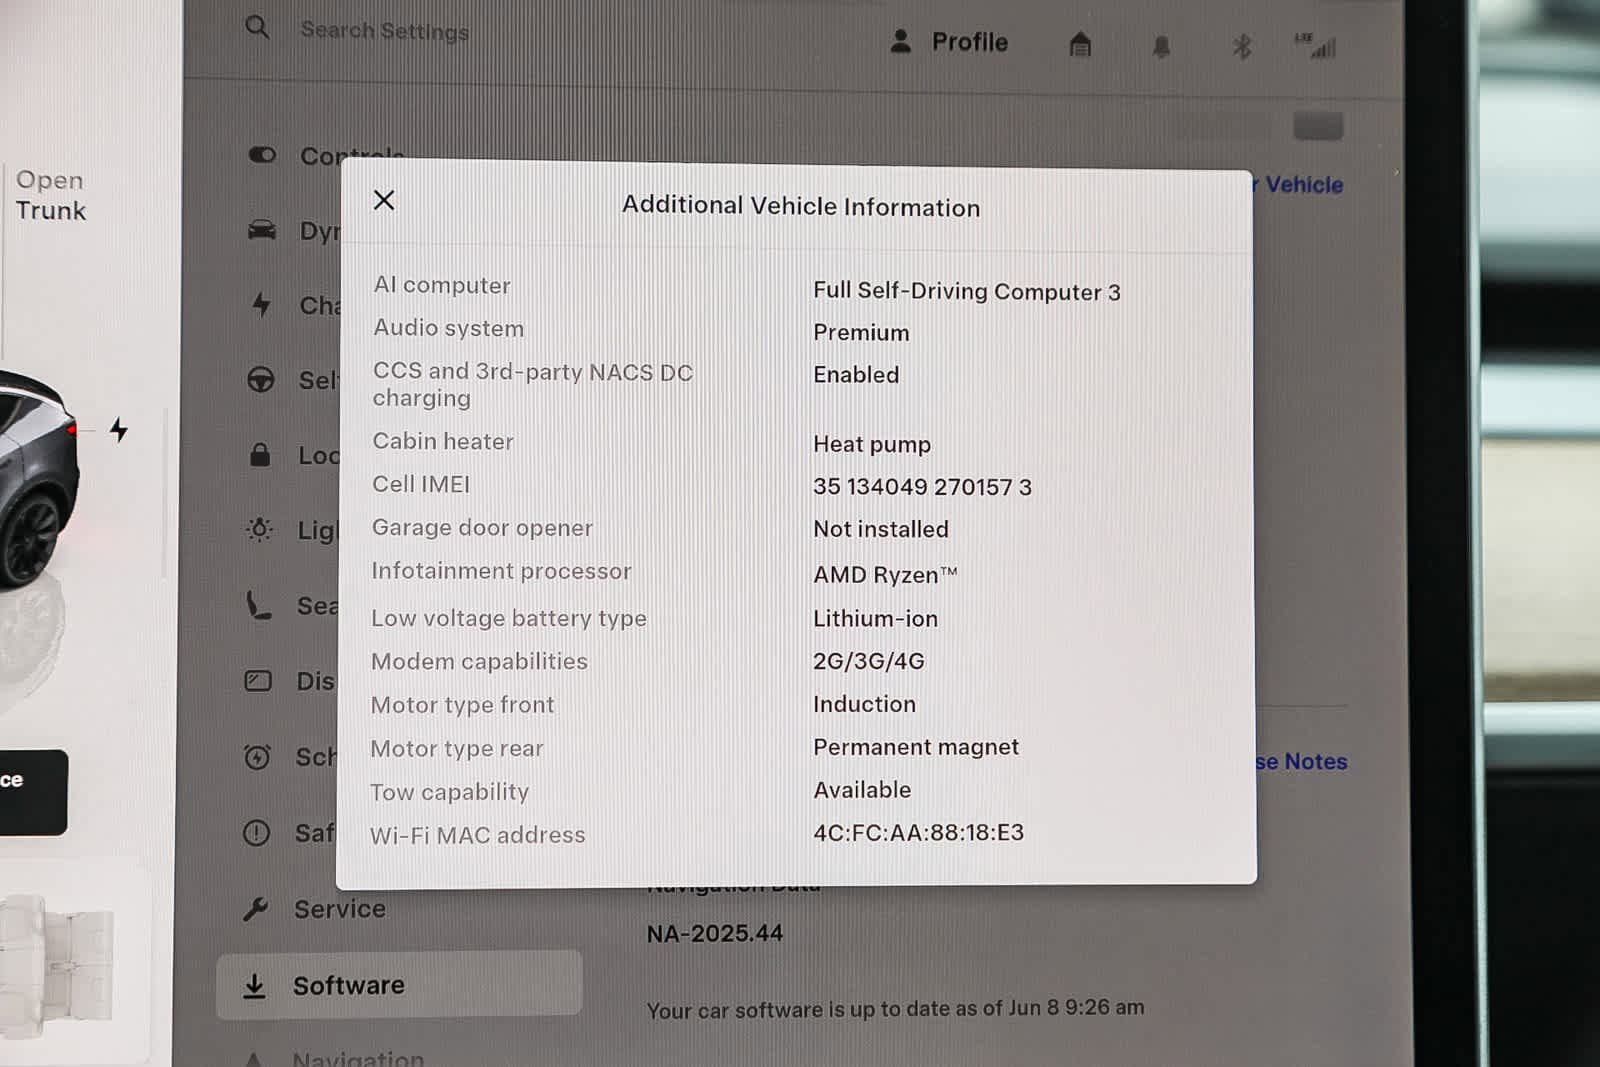Select the Seats icon in sidebar

(x=258, y=605)
